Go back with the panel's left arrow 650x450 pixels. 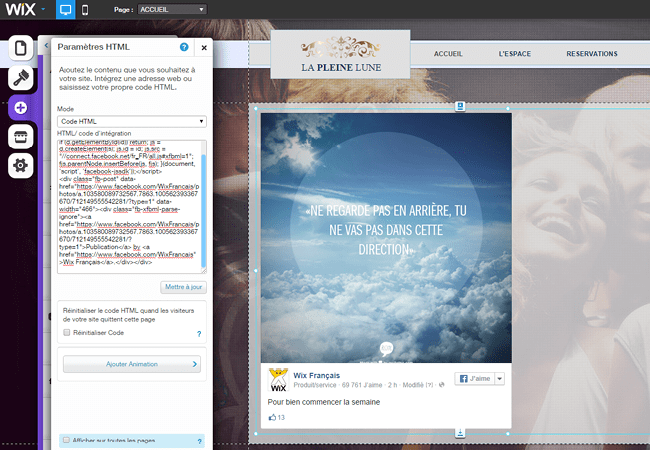(x=46, y=46)
